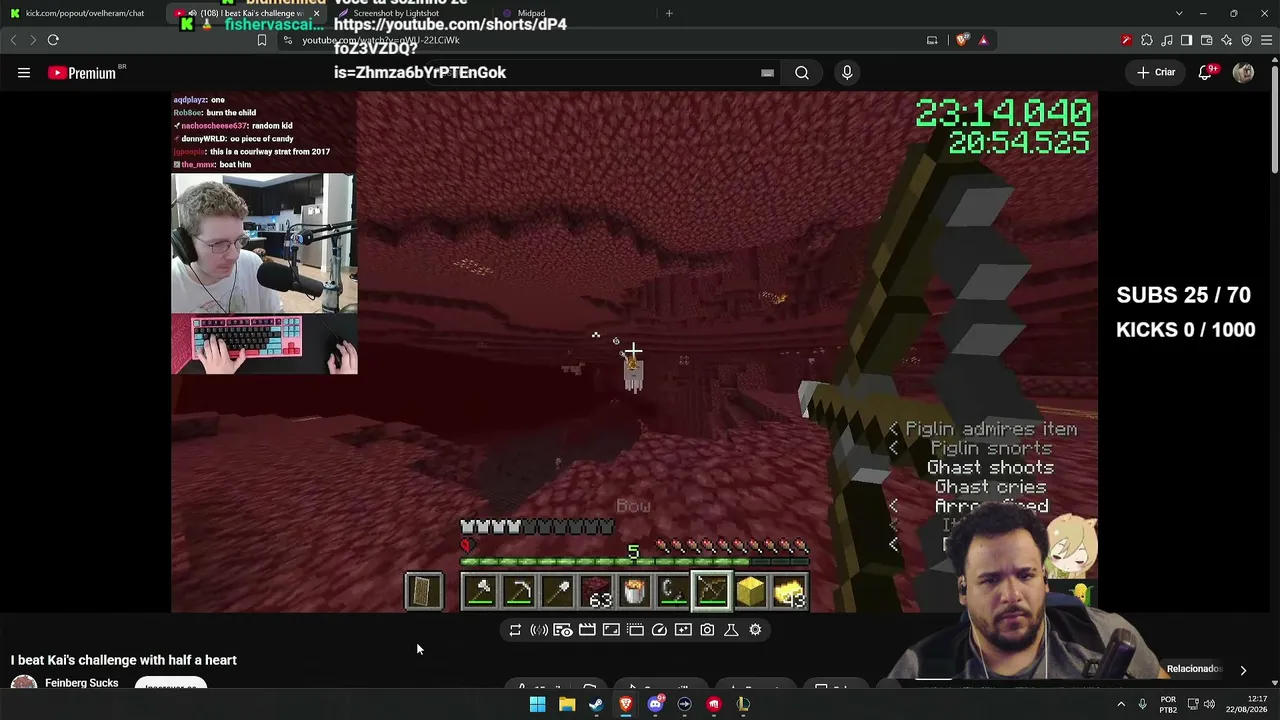1280x720 pixels.
Task: Show hidden system tray icons
Action: coord(1121,705)
